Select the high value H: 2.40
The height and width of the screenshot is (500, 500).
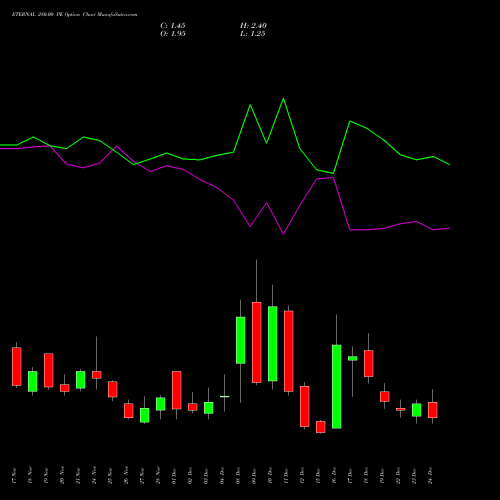253,26
